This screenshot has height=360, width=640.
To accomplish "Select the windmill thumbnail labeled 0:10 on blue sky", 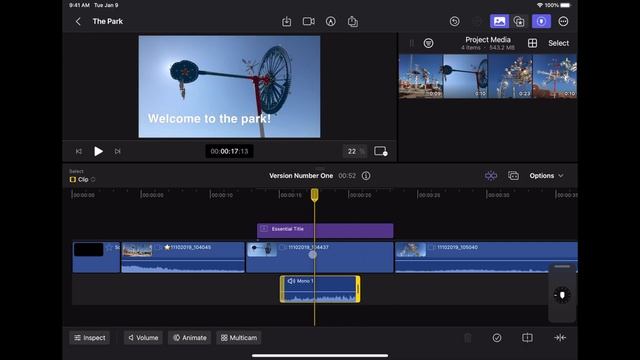I will (465, 76).
